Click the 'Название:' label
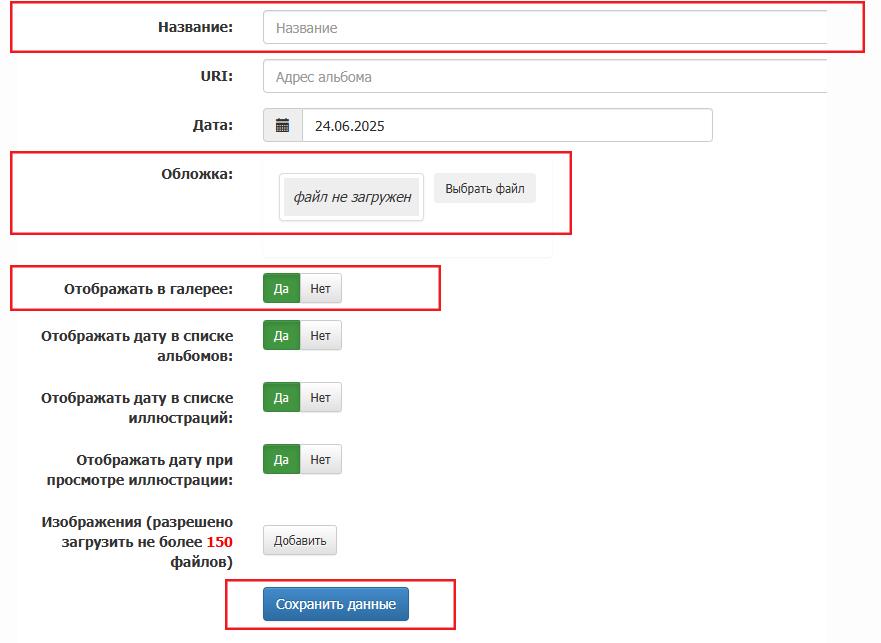The image size is (881, 643). [x=195, y=27]
